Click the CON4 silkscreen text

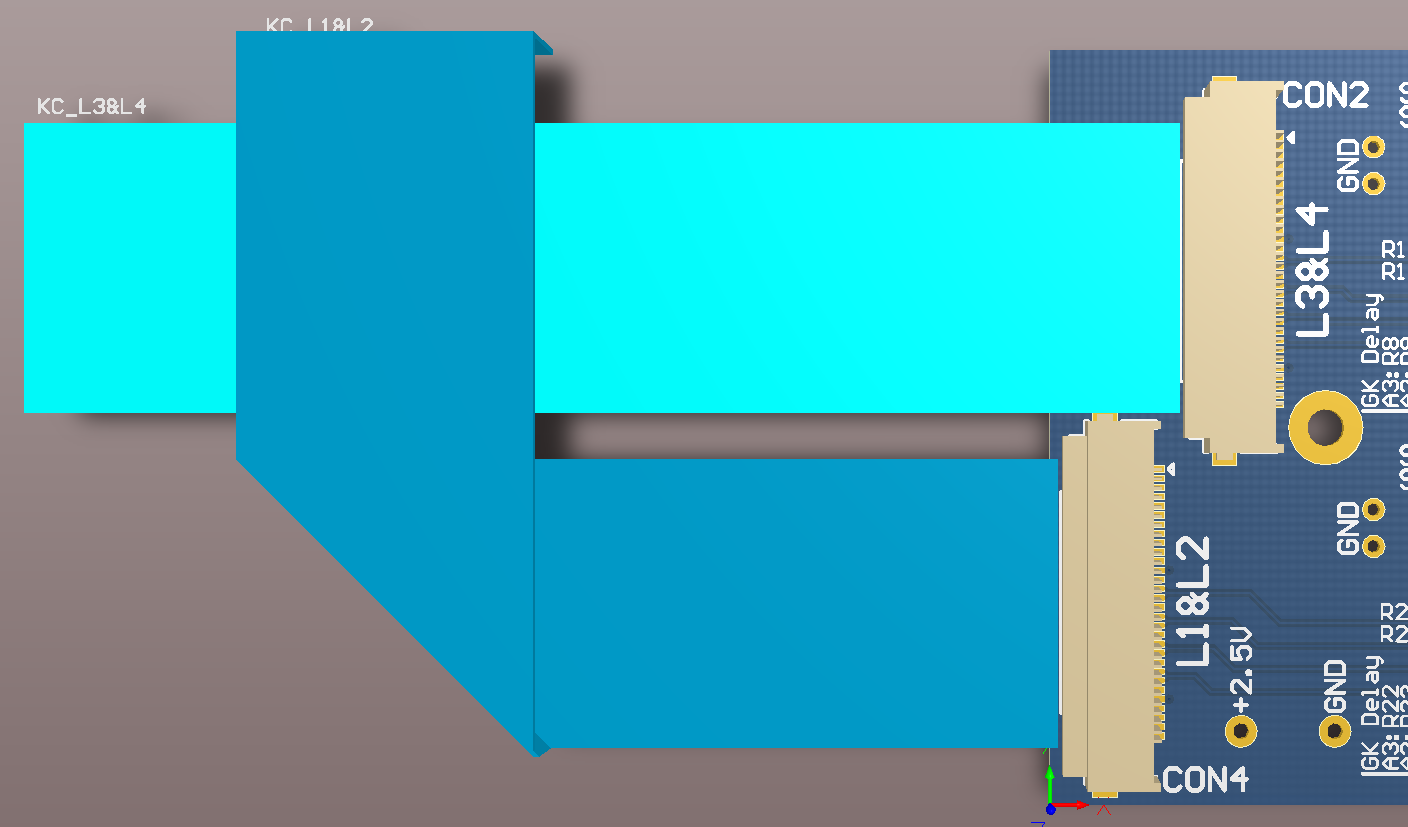click(x=1206, y=779)
